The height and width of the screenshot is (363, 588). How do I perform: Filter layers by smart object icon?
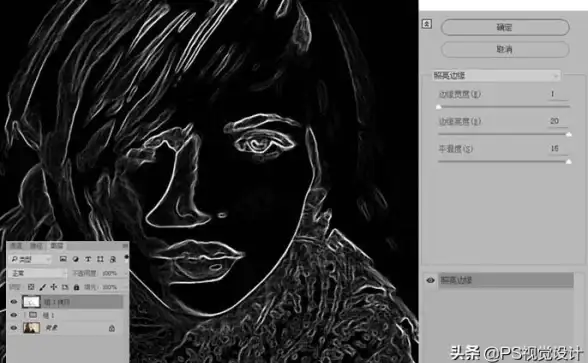[112, 259]
